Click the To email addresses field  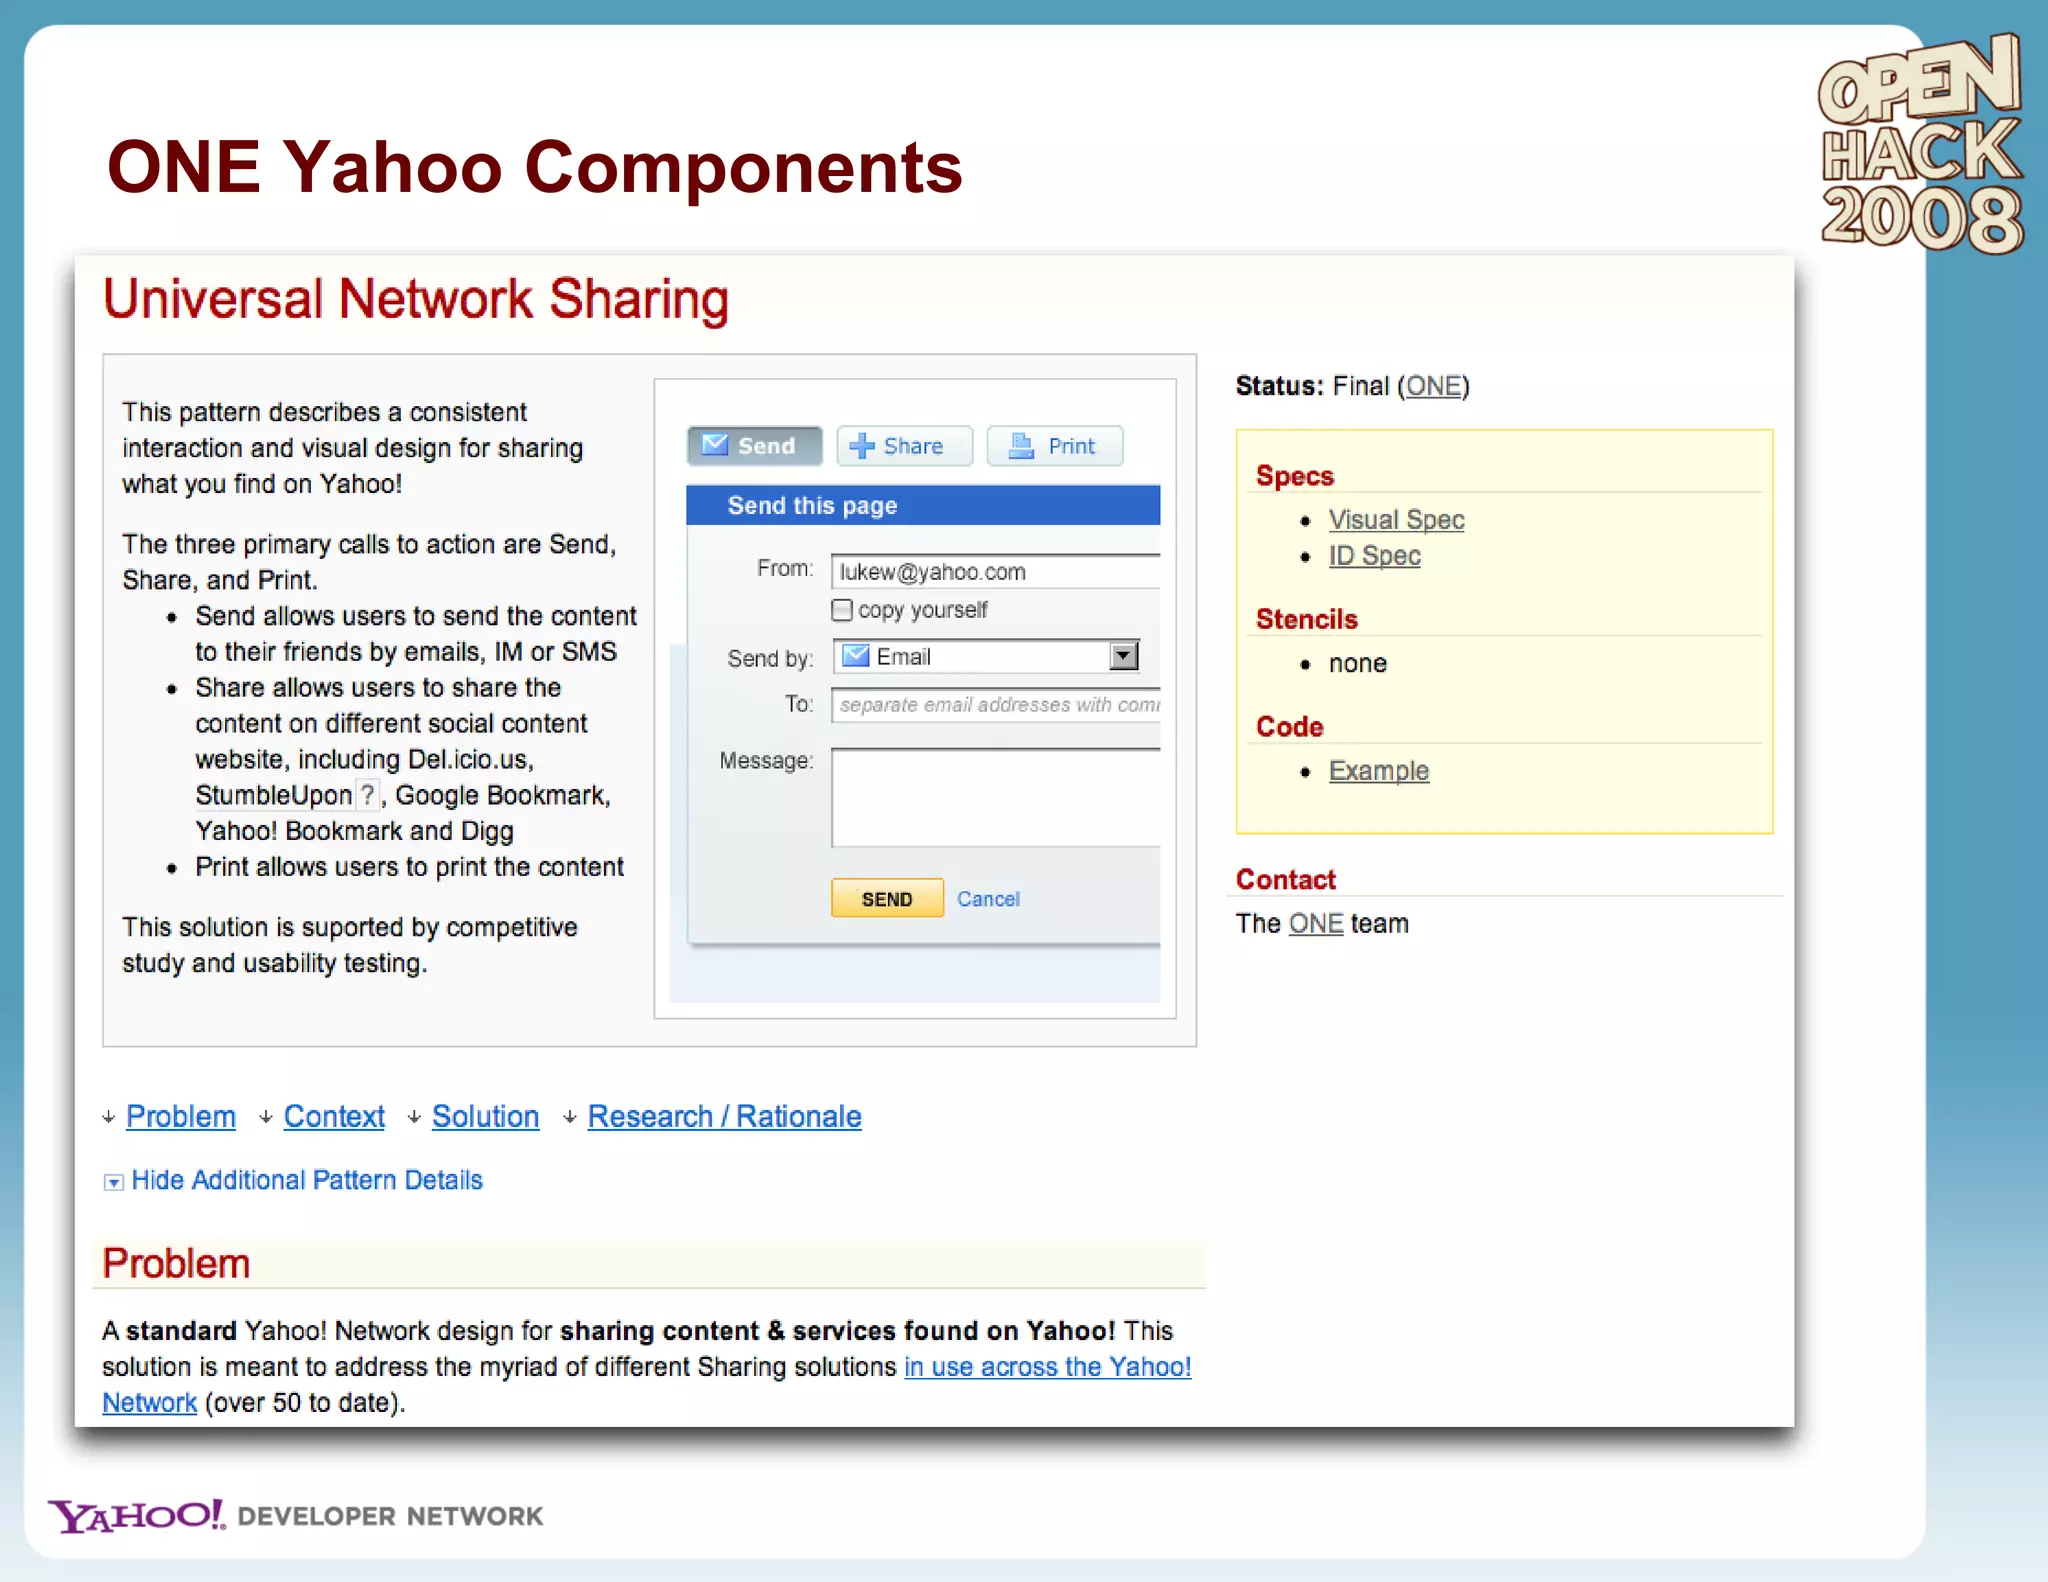click(x=996, y=705)
